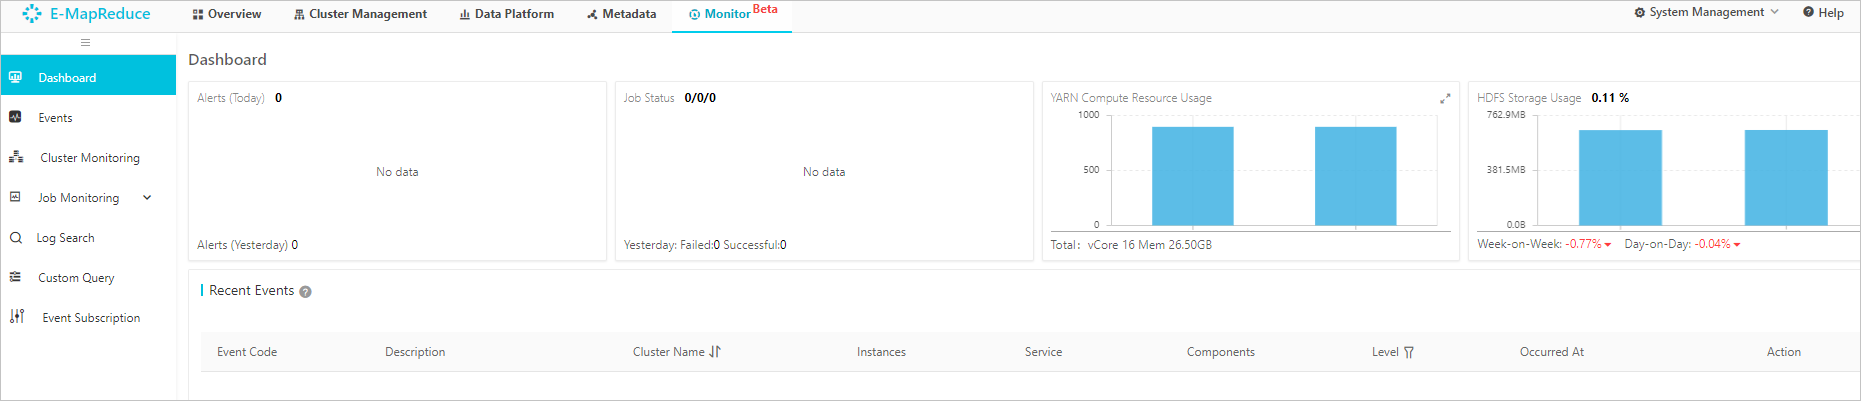
Task: Go to the Data Platform tab
Action: (507, 14)
